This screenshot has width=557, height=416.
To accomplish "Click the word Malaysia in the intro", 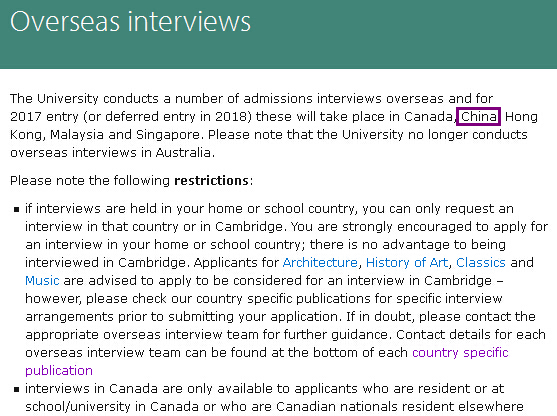I will pos(77,135).
